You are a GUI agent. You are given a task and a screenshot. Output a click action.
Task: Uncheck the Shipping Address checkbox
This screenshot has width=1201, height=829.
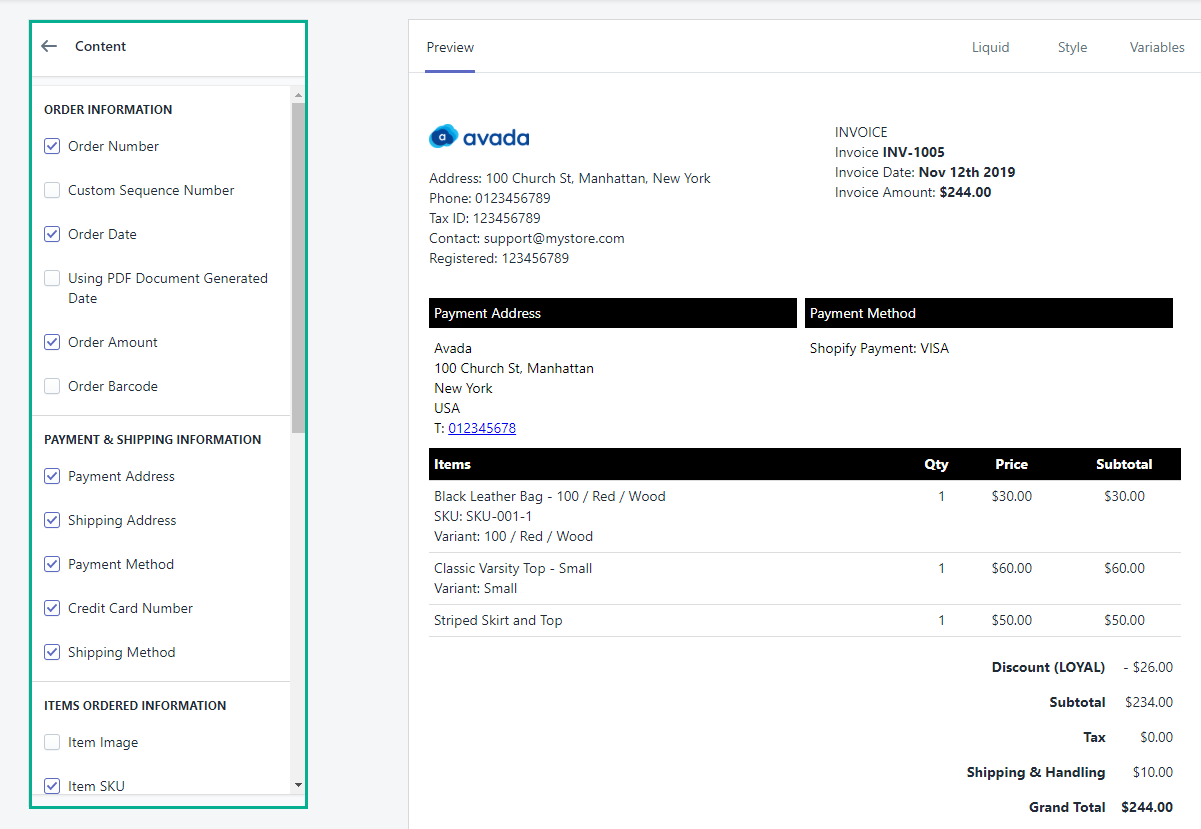tap(51, 520)
